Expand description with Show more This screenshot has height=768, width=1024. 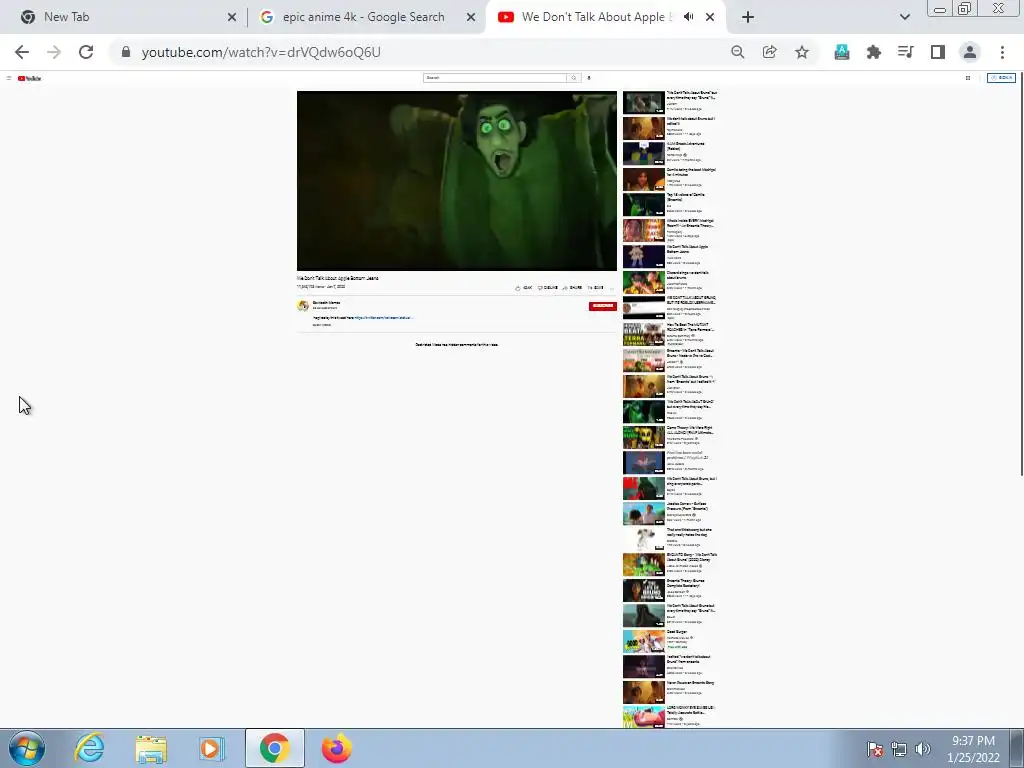tap(322, 325)
